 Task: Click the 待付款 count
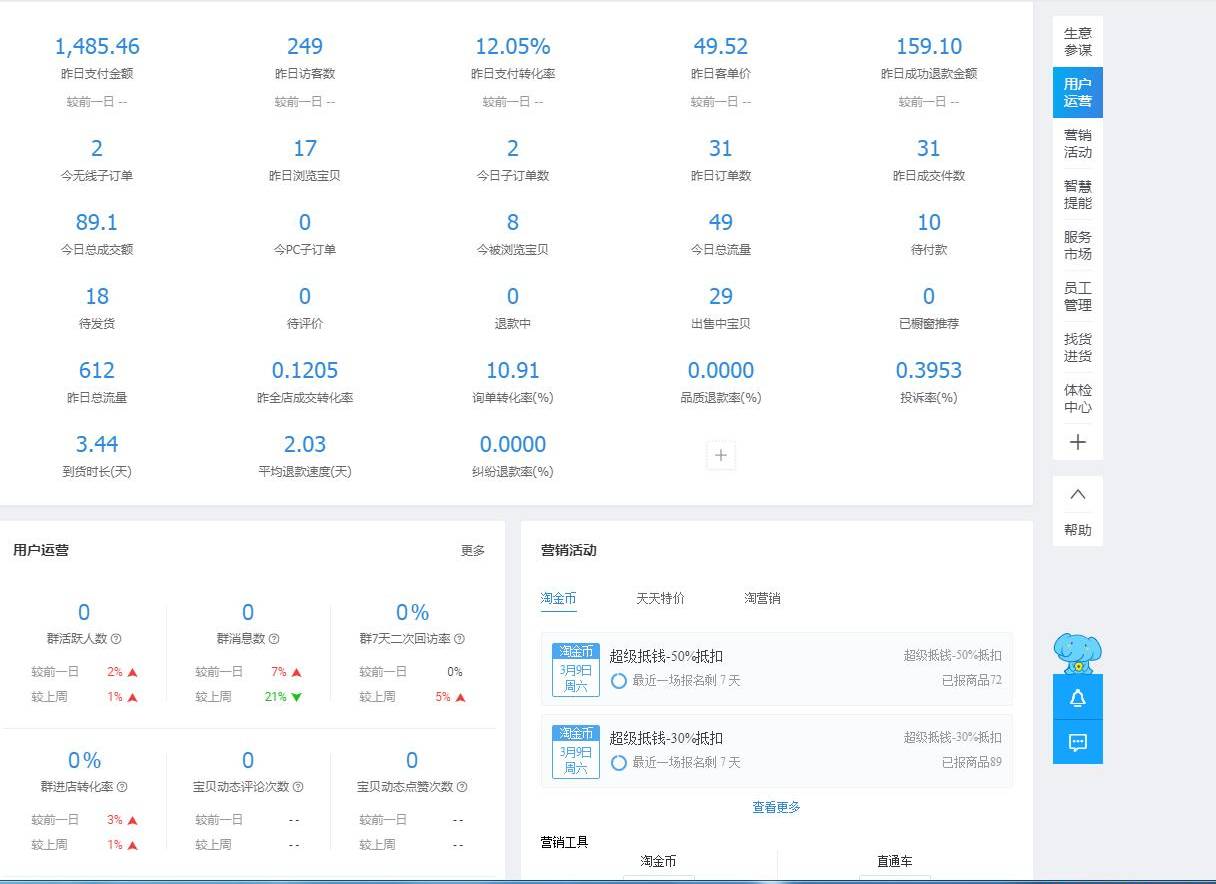tap(929, 222)
